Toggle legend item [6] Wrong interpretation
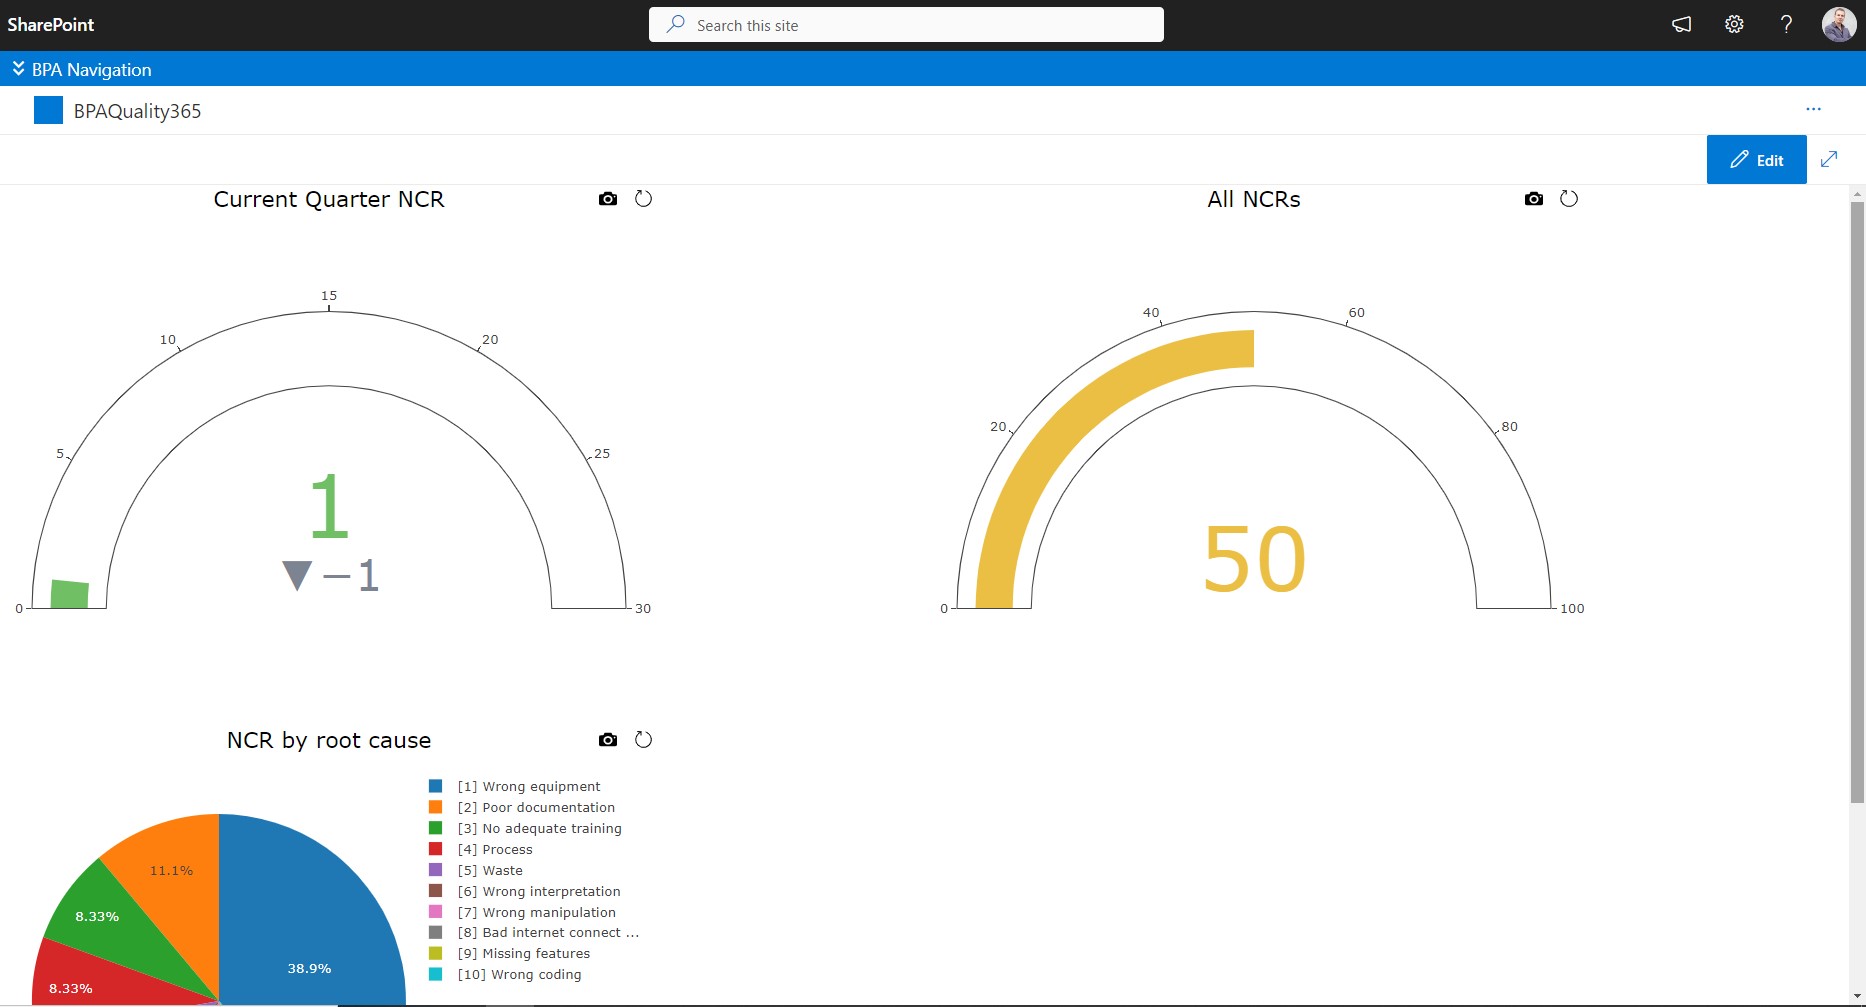 click(525, 892)
